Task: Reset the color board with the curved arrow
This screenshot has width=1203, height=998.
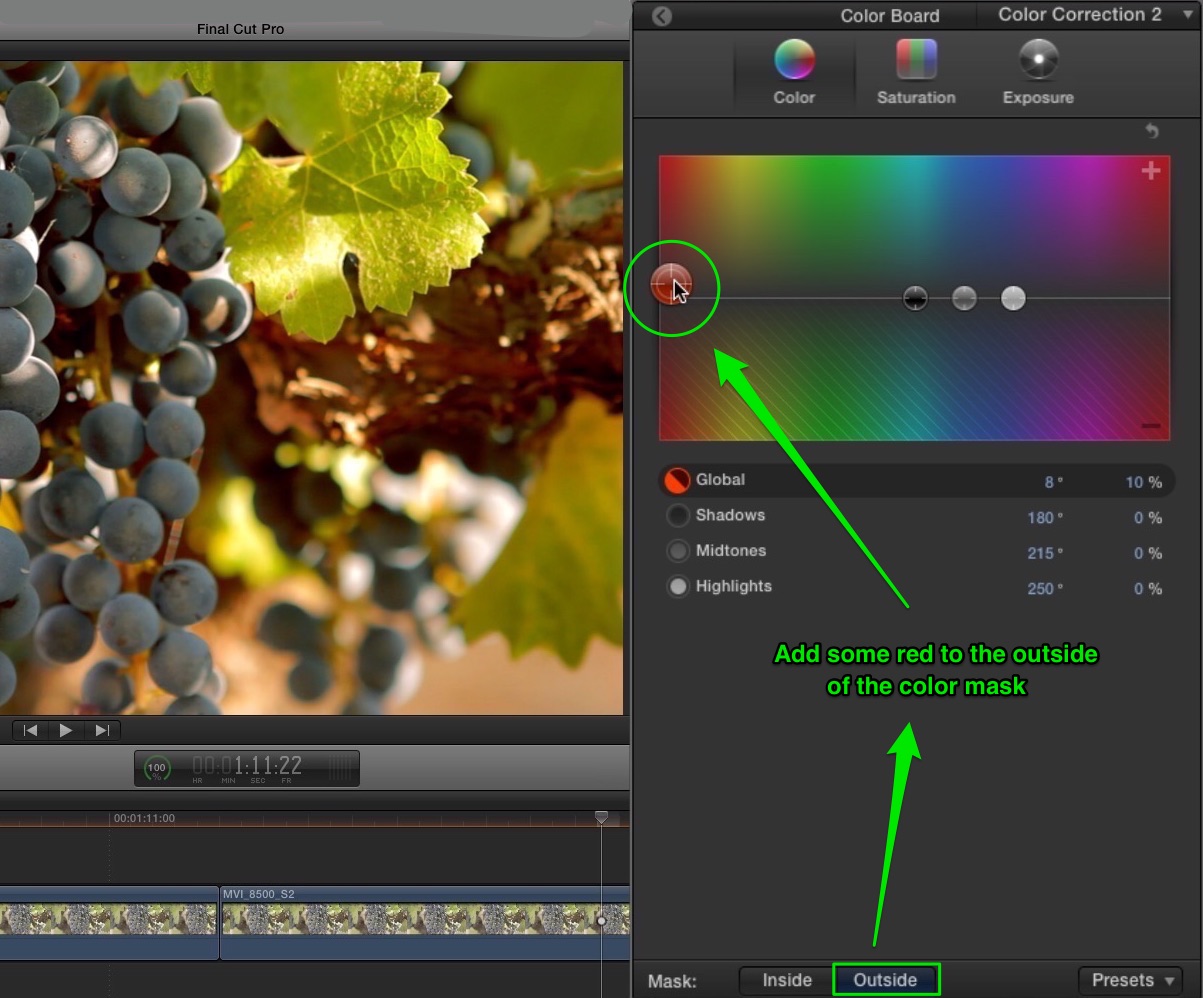Action: [1152, 131]
